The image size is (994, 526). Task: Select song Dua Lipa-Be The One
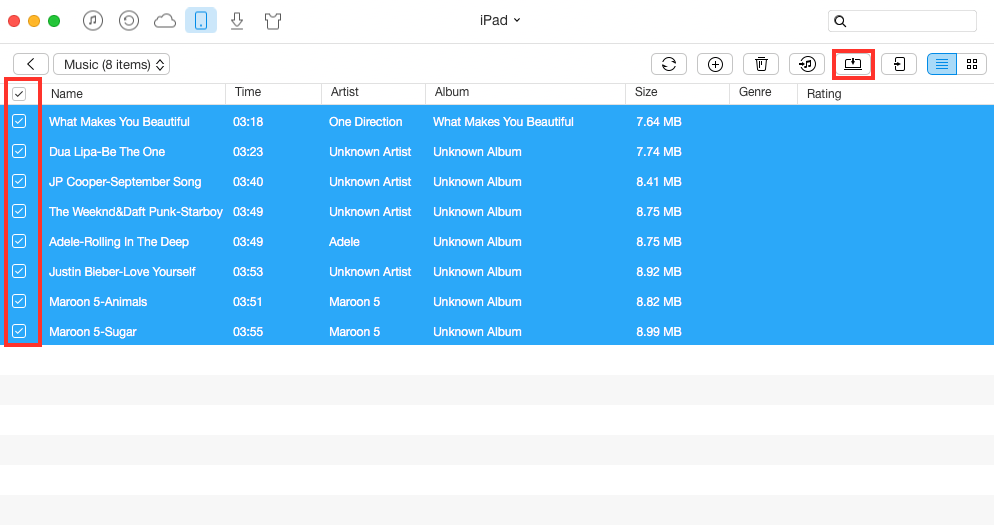click(x=107, y=151)
